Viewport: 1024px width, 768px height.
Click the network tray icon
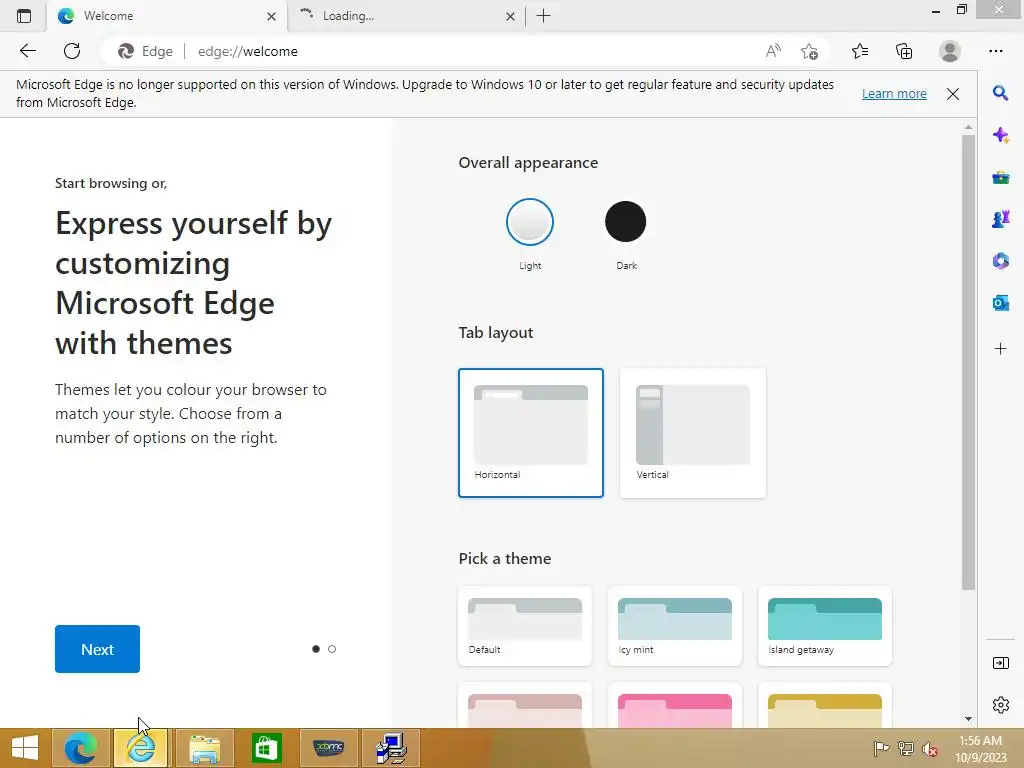[x=906, y=748]
